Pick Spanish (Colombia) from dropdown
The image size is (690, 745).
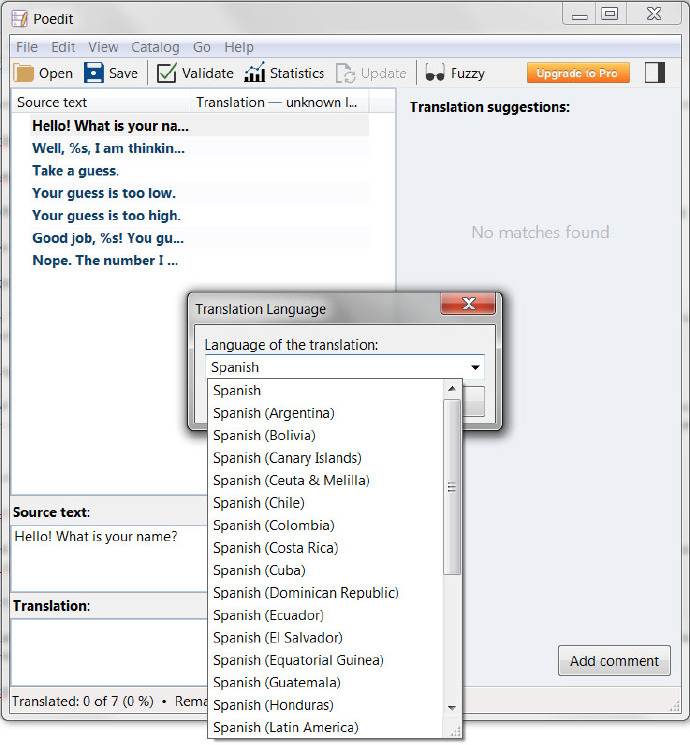pyautogui.click(x=326, y=525)
